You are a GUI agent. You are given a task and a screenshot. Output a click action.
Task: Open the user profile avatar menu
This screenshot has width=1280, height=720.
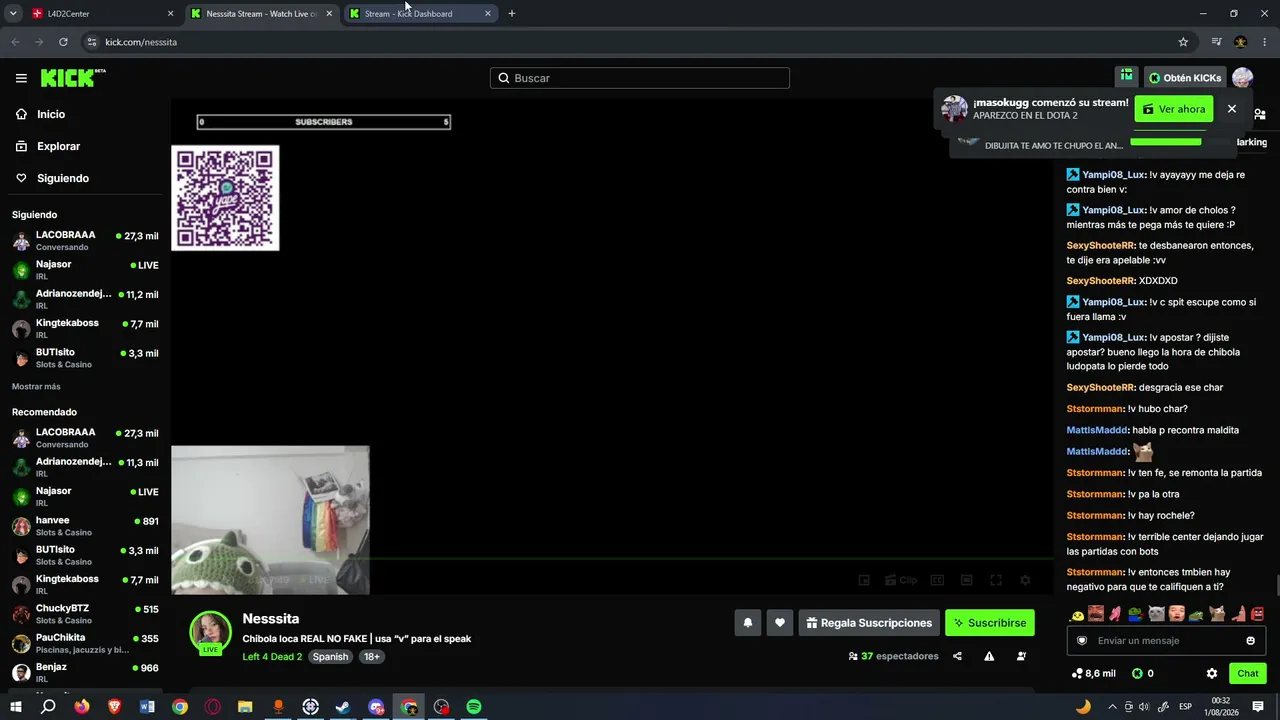coord(1242,78)
